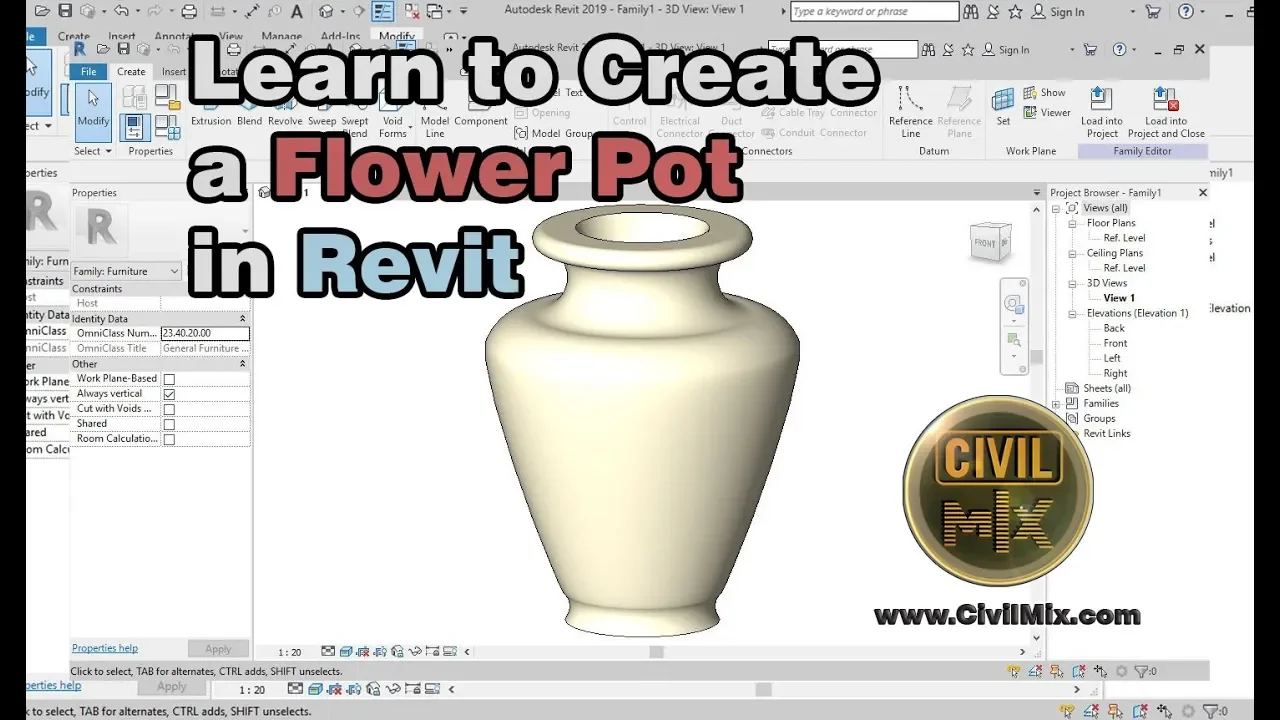Collapse the Elevations (Elevation 1) node
The width and height of the screenshot is (1280, 720).
pyautogui.click(x=1071, y=313)
